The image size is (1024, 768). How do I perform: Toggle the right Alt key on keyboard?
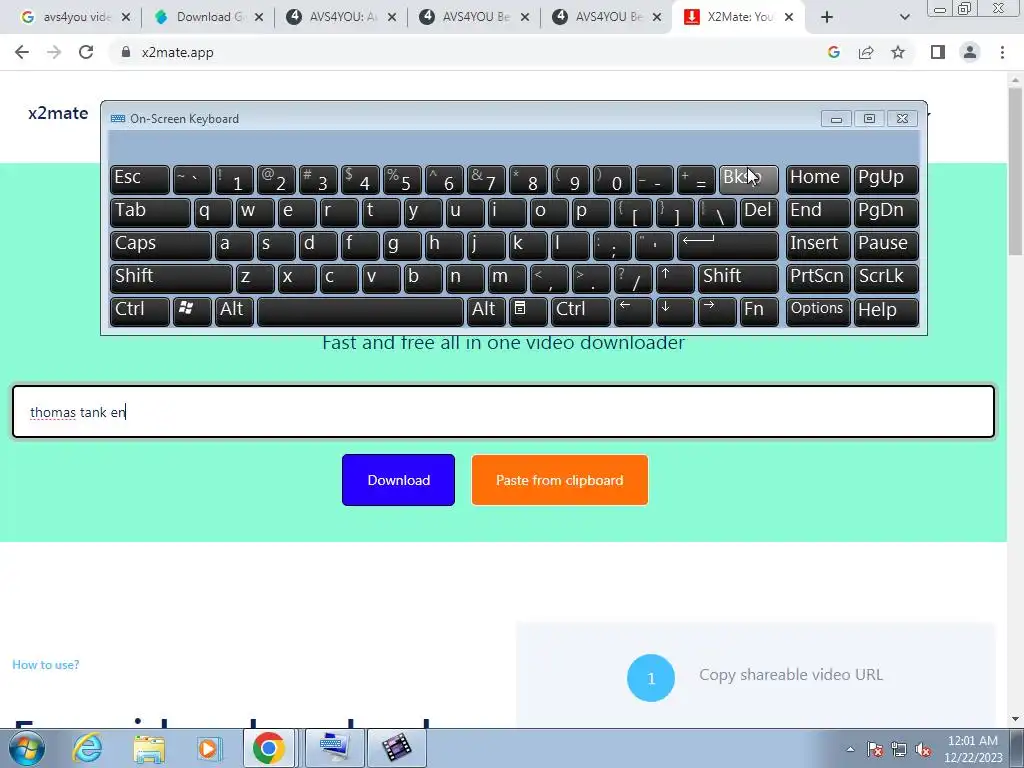pos(486,312)
